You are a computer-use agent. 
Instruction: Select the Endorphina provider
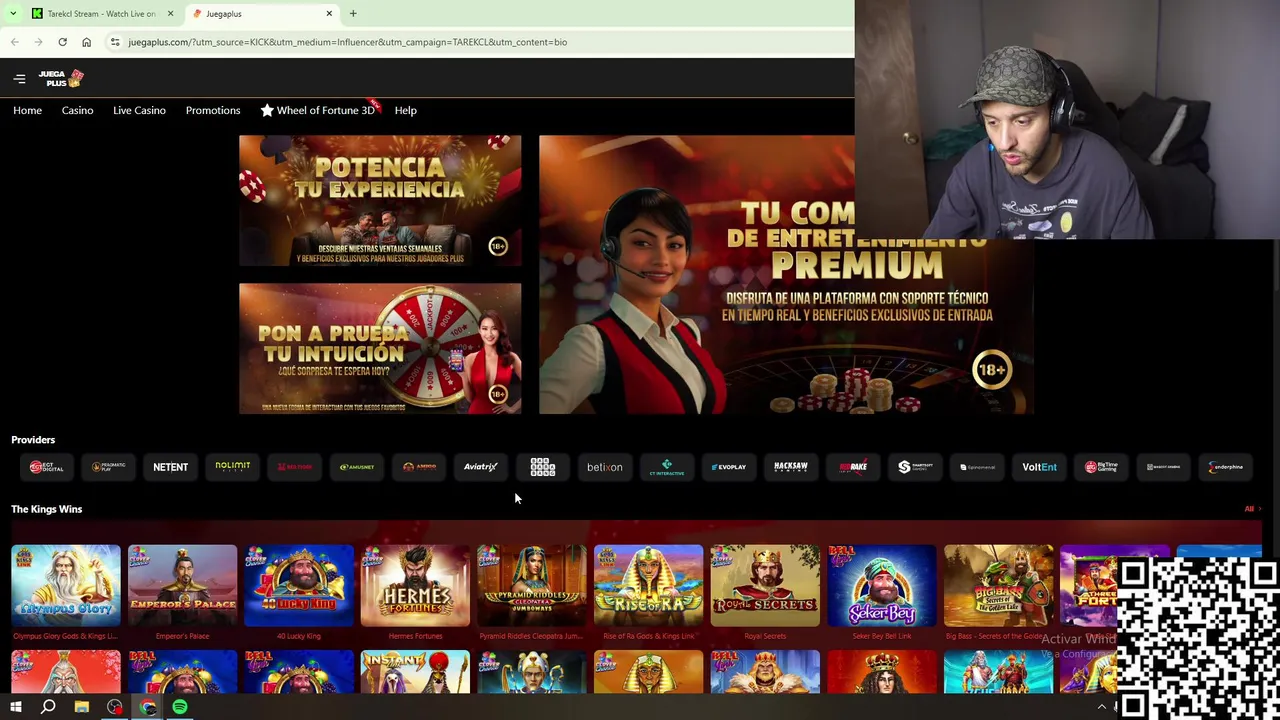[x=1226, y=467]
